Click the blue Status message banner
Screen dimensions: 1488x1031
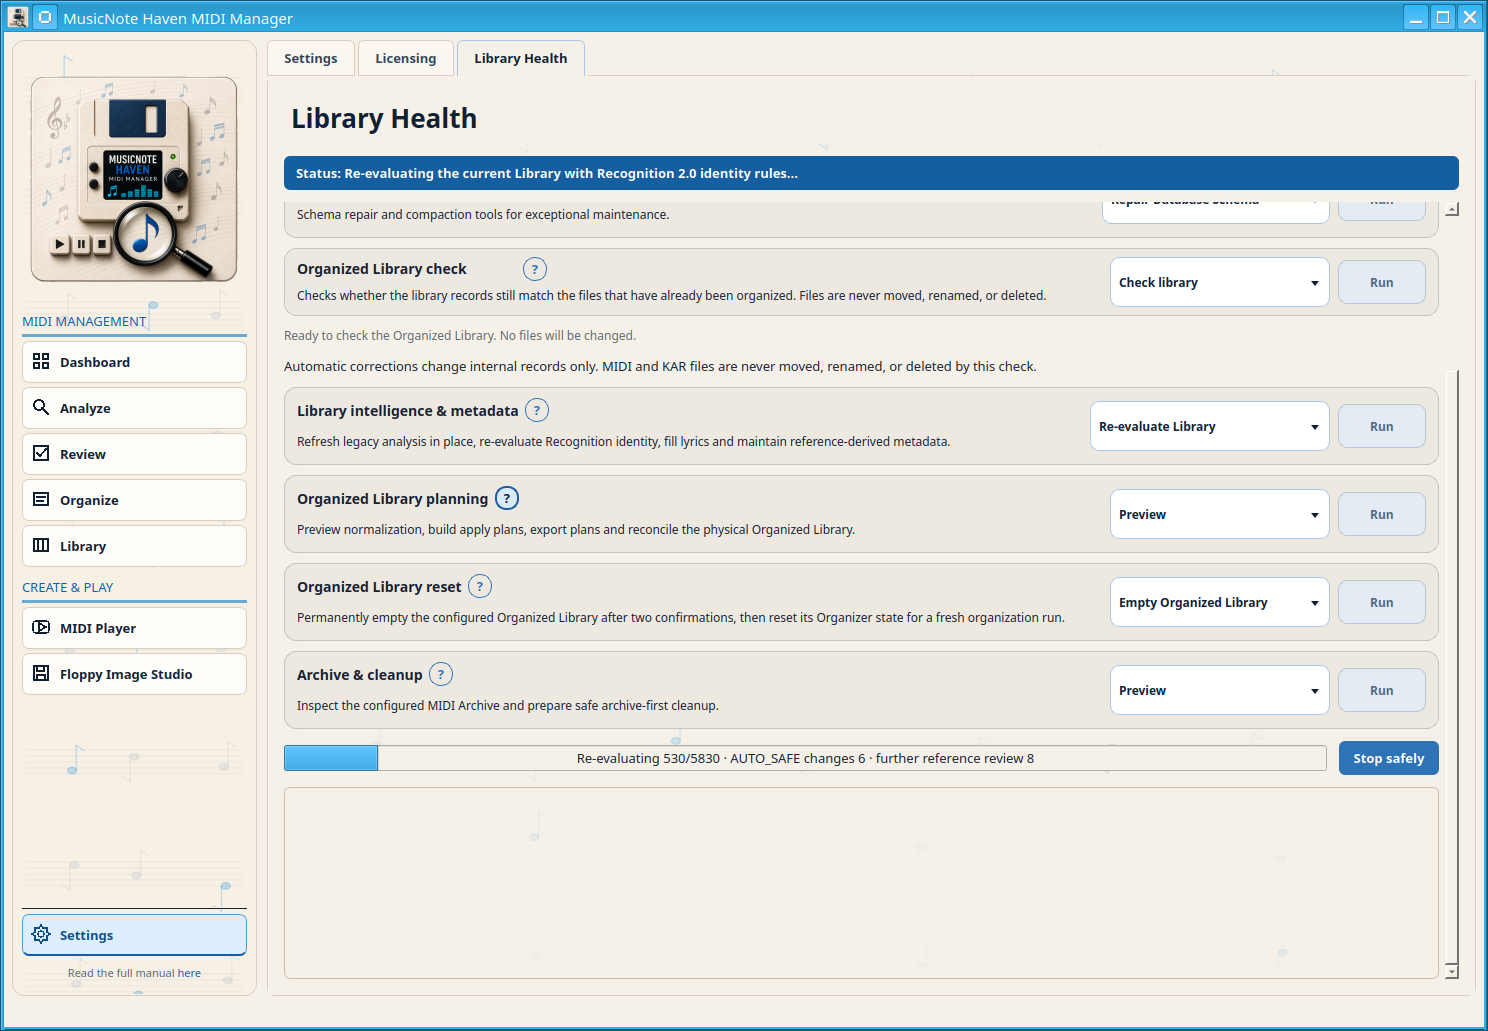[x=871, y=173]
